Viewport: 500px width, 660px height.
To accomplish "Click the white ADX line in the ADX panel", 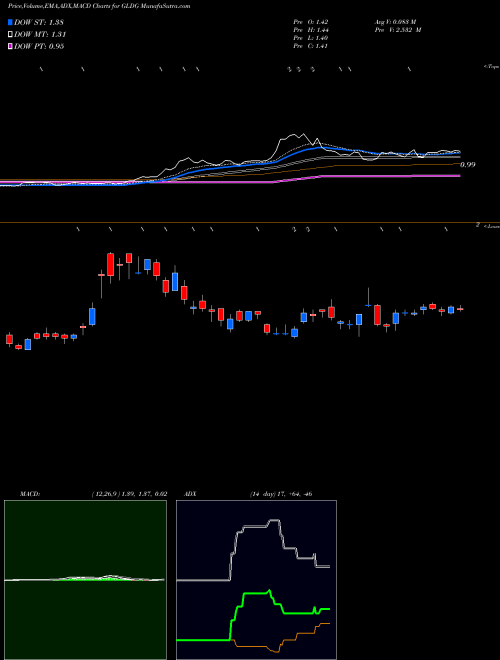I will coord(255,526).
